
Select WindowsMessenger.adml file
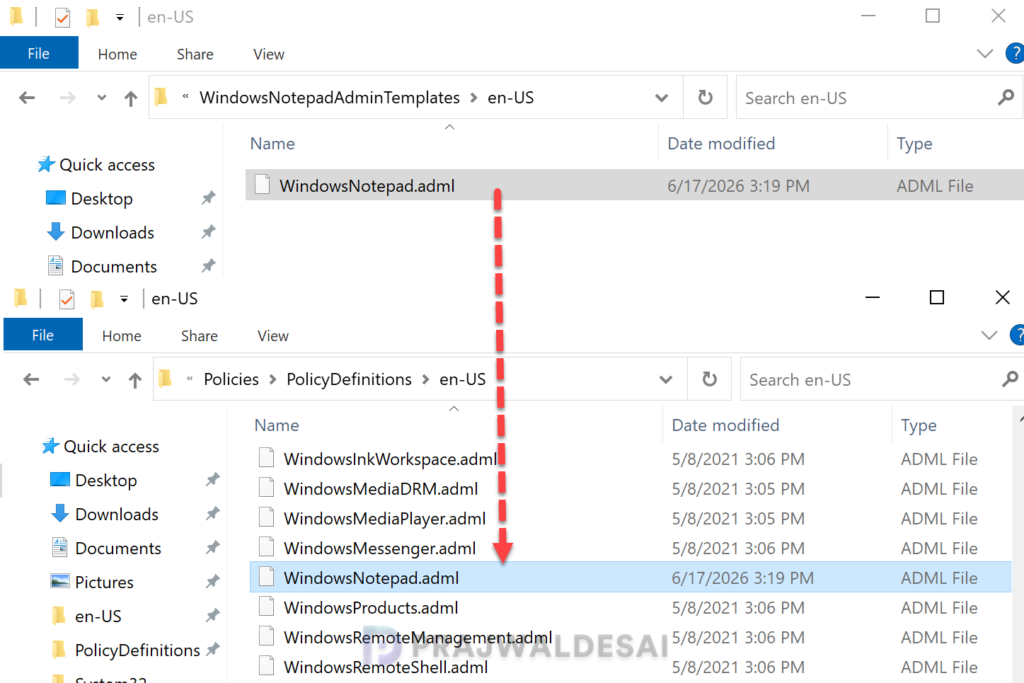coord(631,548)
